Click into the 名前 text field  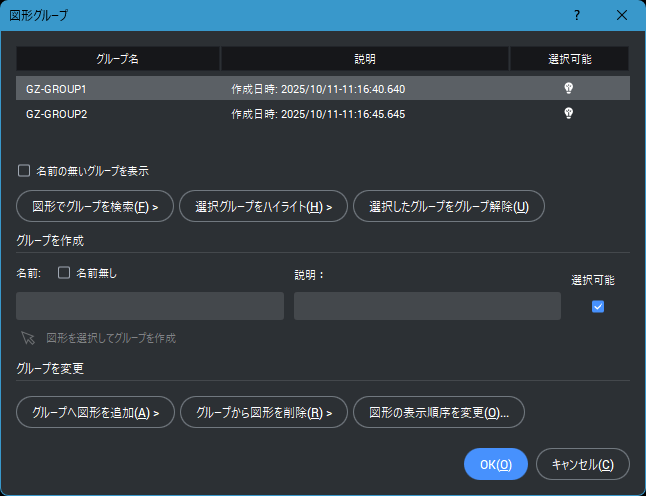(150, 306)
